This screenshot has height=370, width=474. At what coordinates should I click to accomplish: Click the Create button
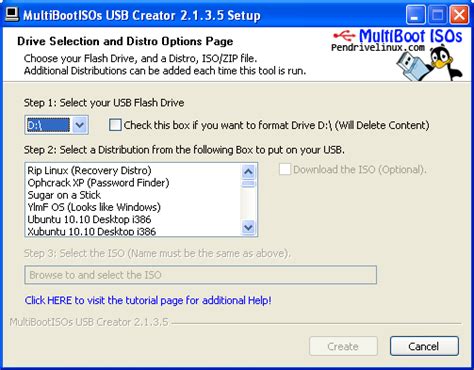coord(343,346)
